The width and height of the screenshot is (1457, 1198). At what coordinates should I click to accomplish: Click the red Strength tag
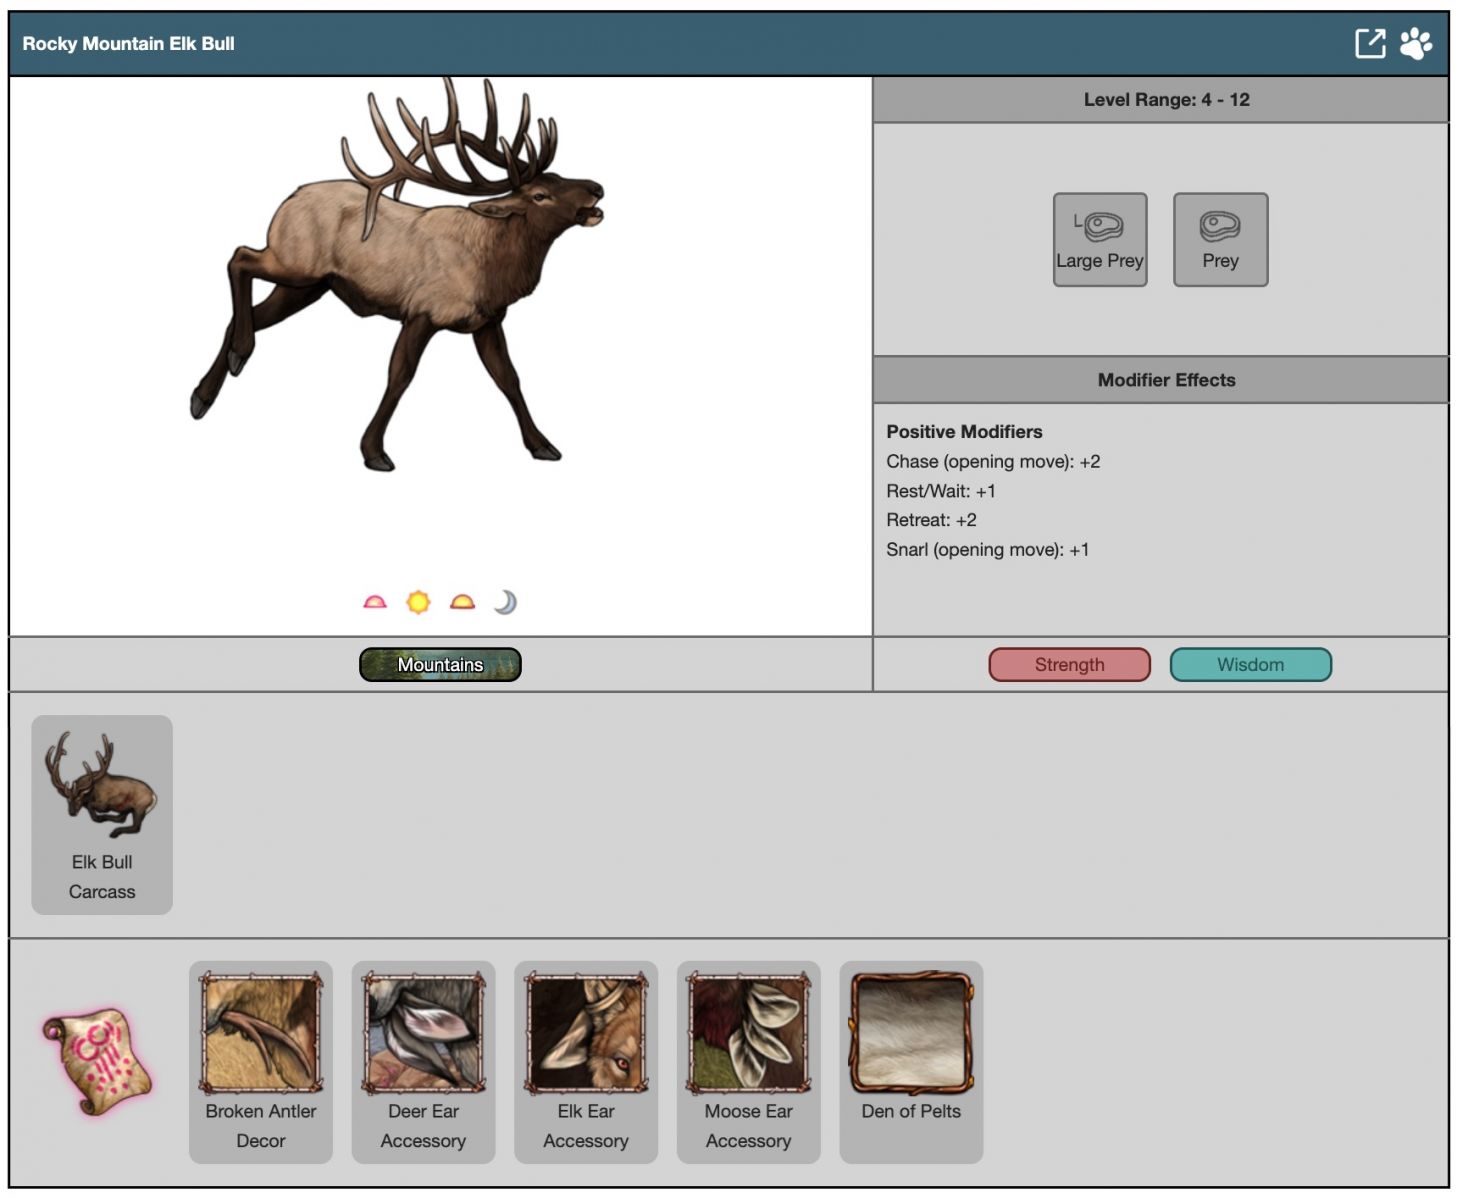click(x=1069, y=665)
